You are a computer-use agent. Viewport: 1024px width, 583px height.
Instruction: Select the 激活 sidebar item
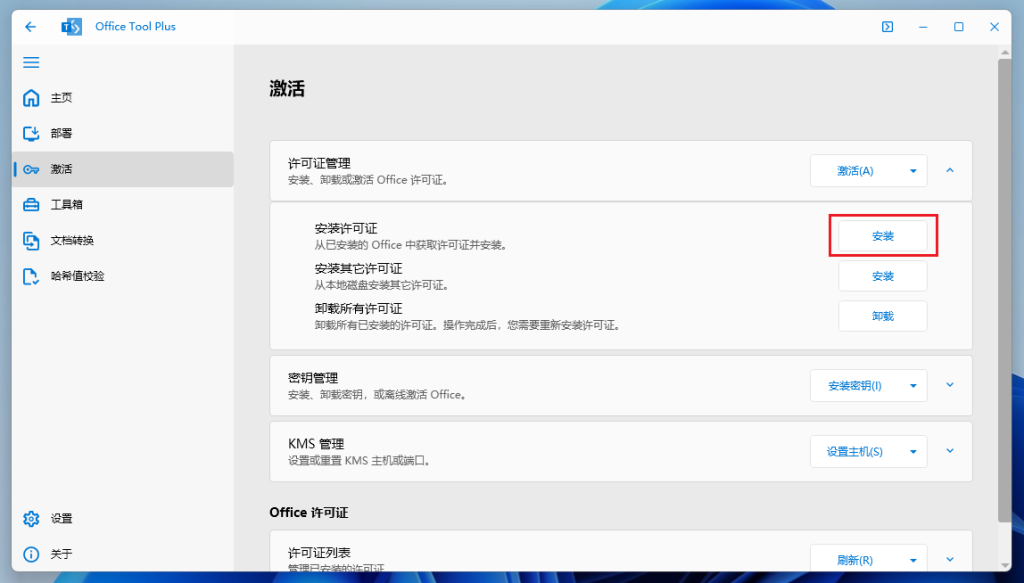pos(123,169)
